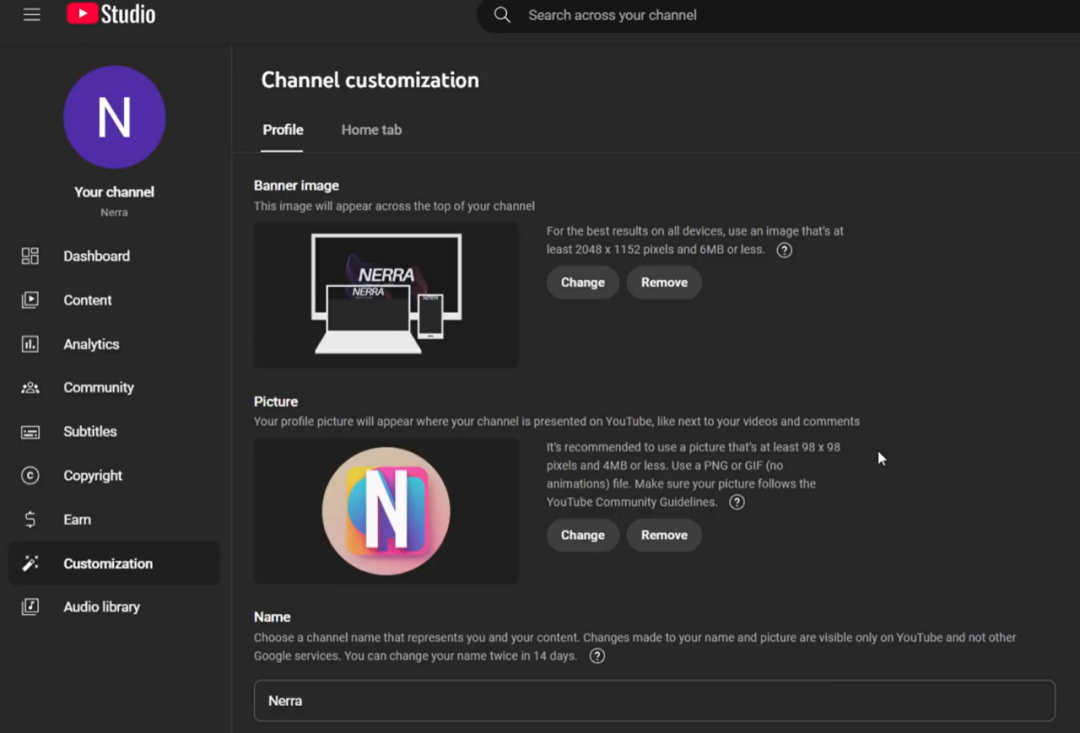Click the Dashboard grid icon
Viewport: 1080px width, 733px height.
(30, 256)
